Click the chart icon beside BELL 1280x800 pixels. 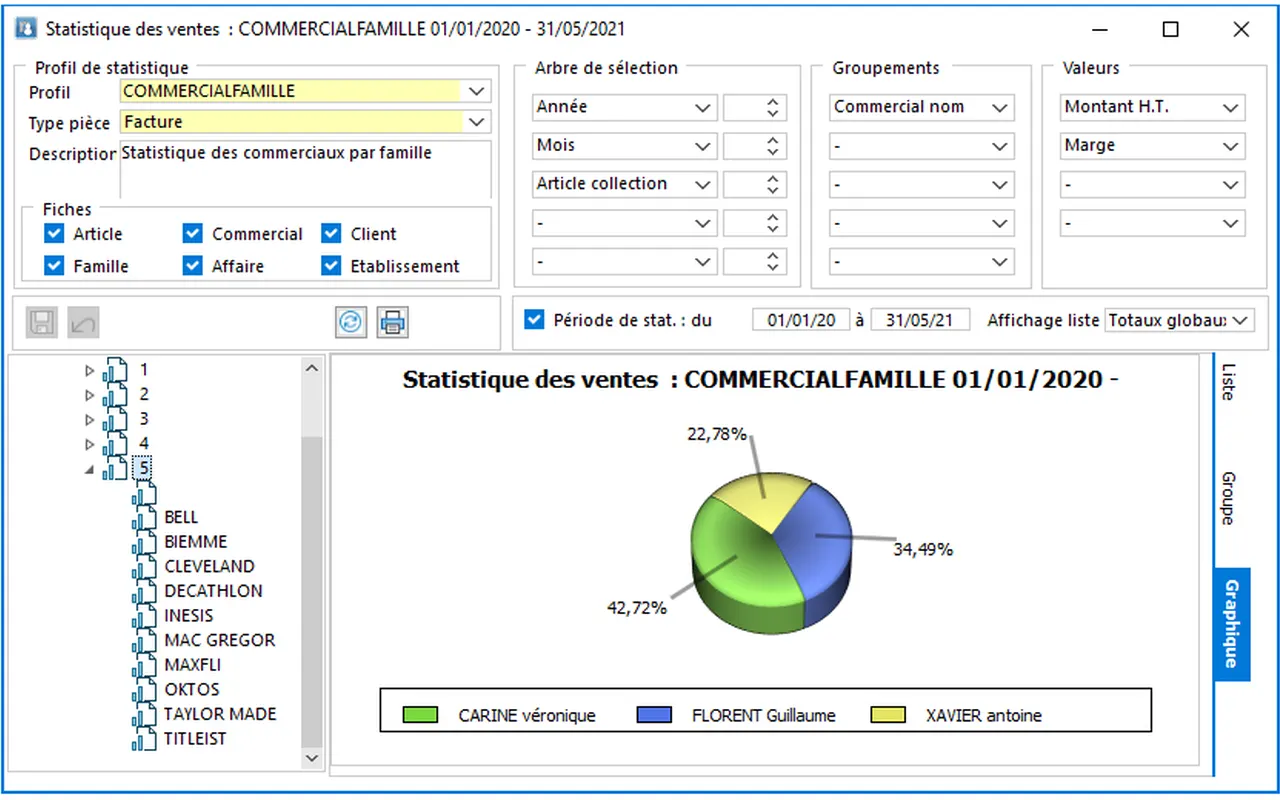(x=145, y=517)
